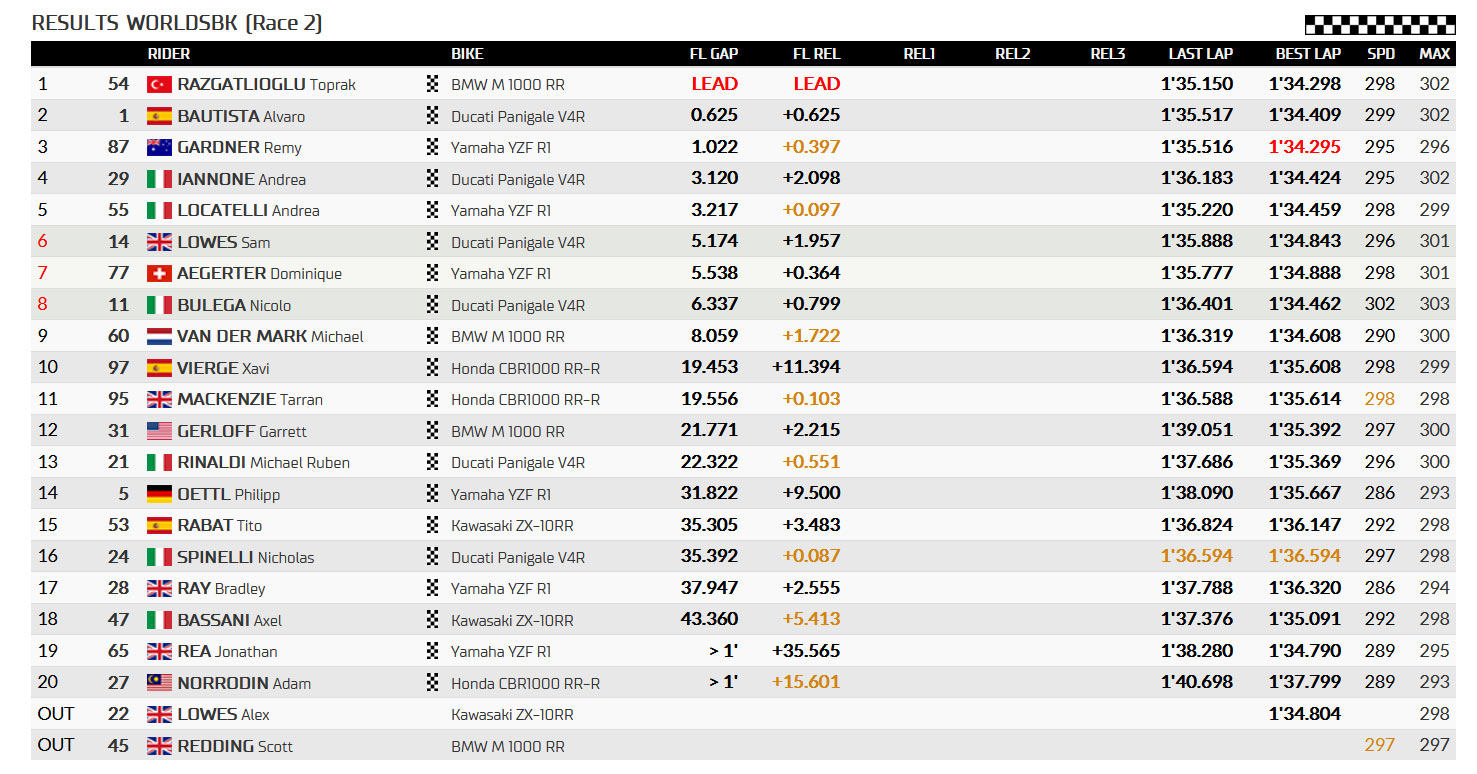The height and width of the screenshot is (774, 1477).
Task: Click the chequered flag icon in Razgatlioglu's row
Action: click(433, 84)
